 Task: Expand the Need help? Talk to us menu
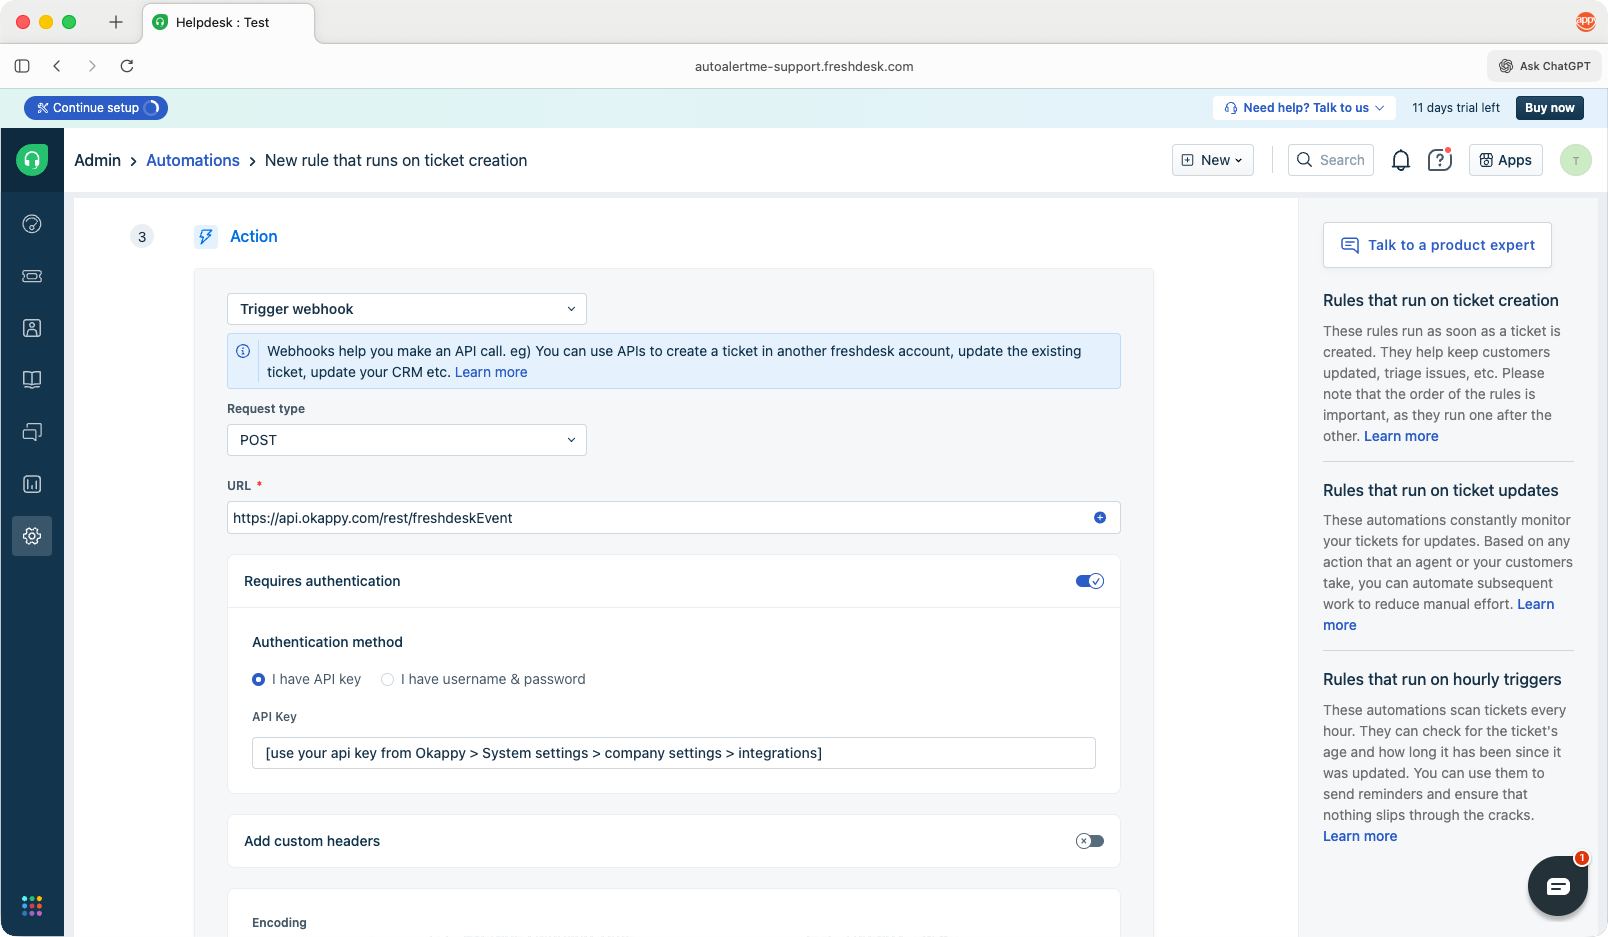pyautogui.click(x=1304, y=108)
